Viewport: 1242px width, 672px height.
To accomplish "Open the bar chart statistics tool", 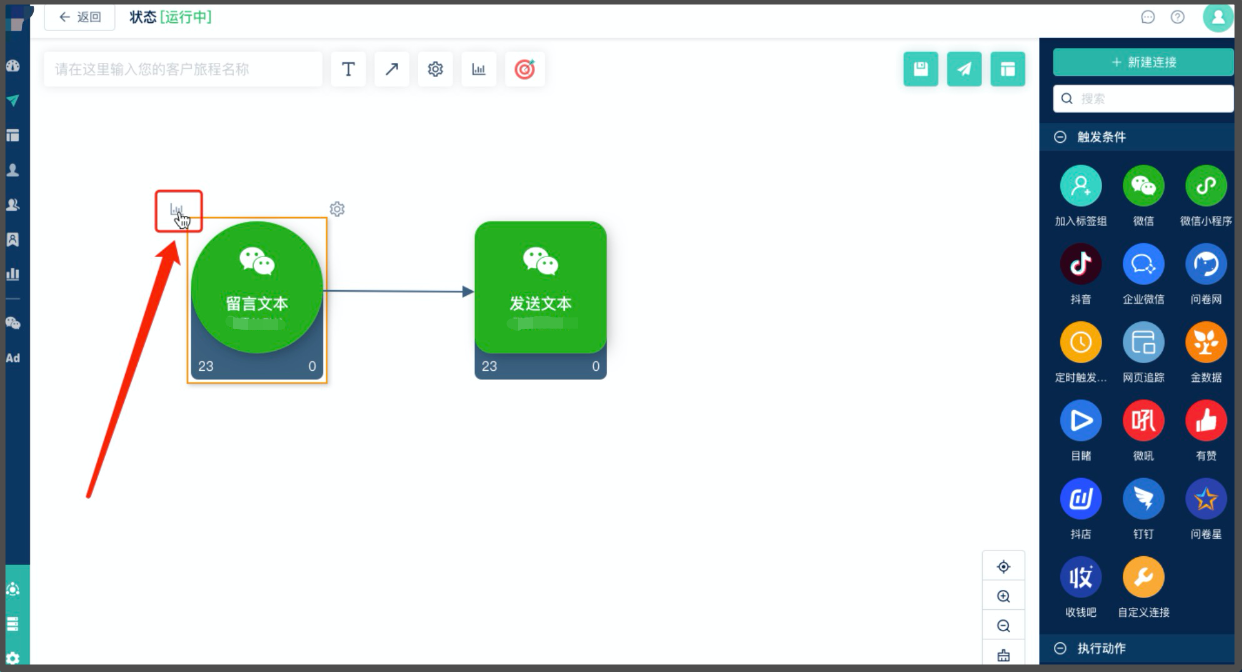I will [479, 69].
